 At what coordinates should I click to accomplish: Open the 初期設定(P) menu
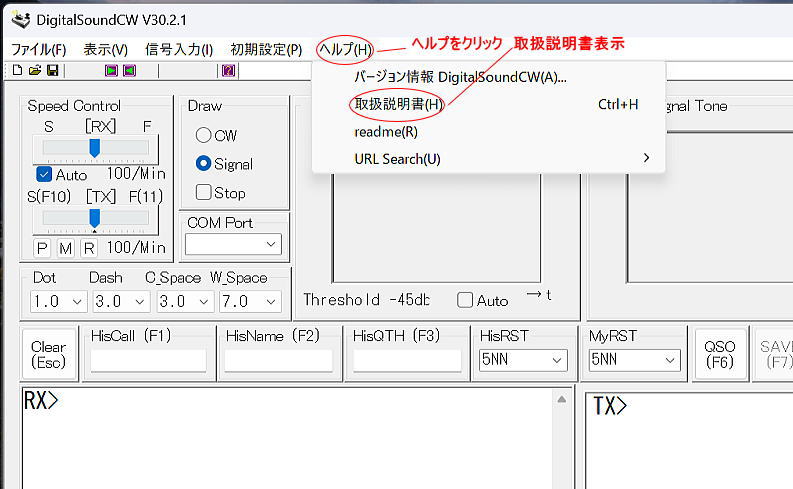tap(266, 50)
